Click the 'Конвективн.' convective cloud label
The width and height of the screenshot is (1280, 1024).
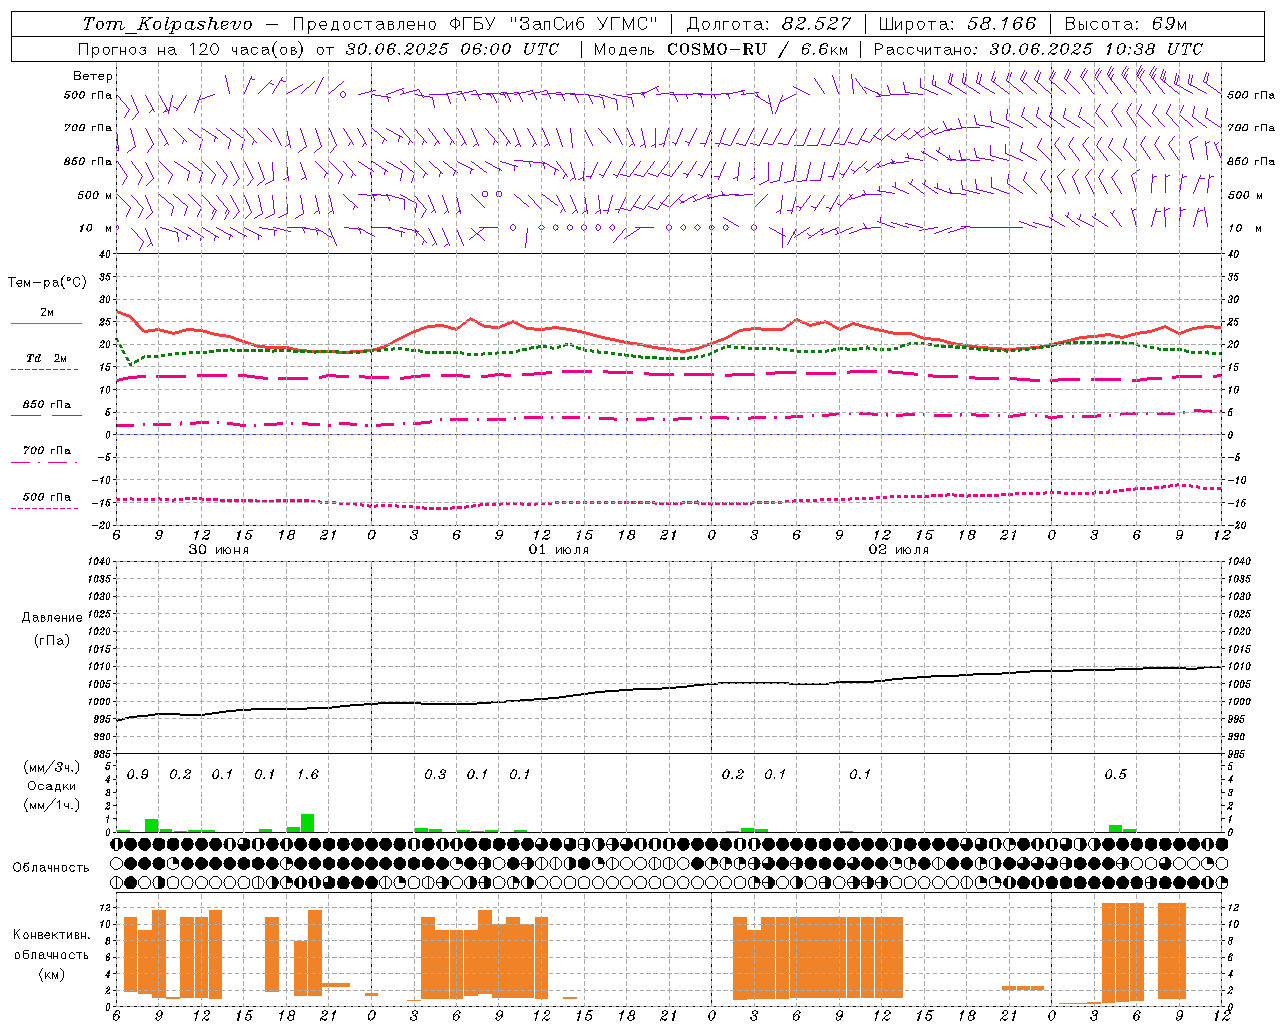point(51,935)
